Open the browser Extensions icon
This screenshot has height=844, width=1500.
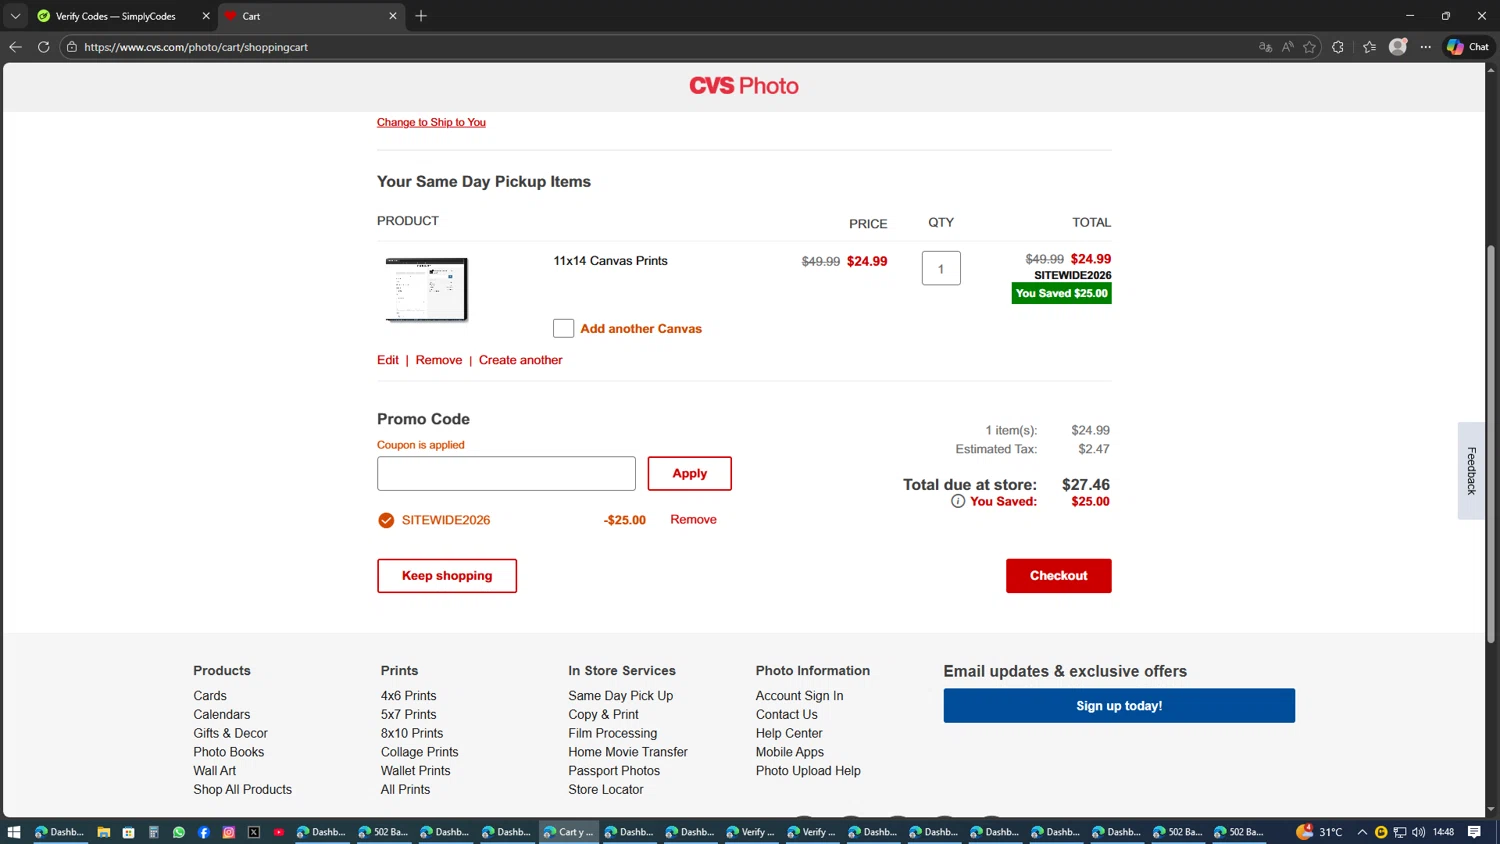(1338, 47)
